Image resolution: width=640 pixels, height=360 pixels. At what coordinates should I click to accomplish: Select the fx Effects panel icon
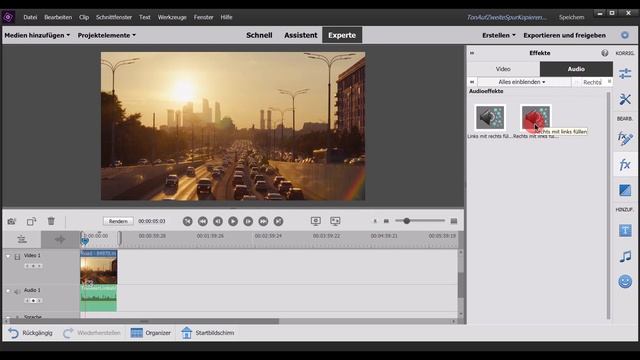tap(625, 165)
